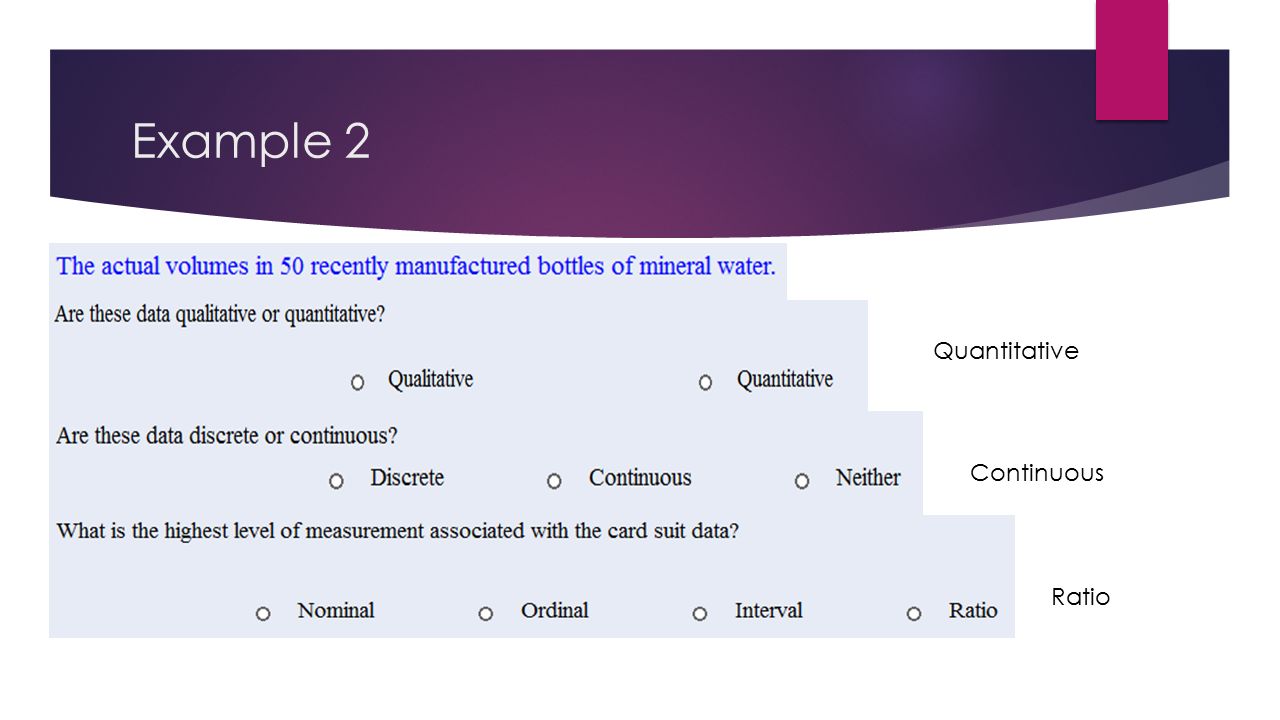Click the qualitative or quantitative question text
The width and height of the screenshot is (1280, 720).
(x=220, y=314)
